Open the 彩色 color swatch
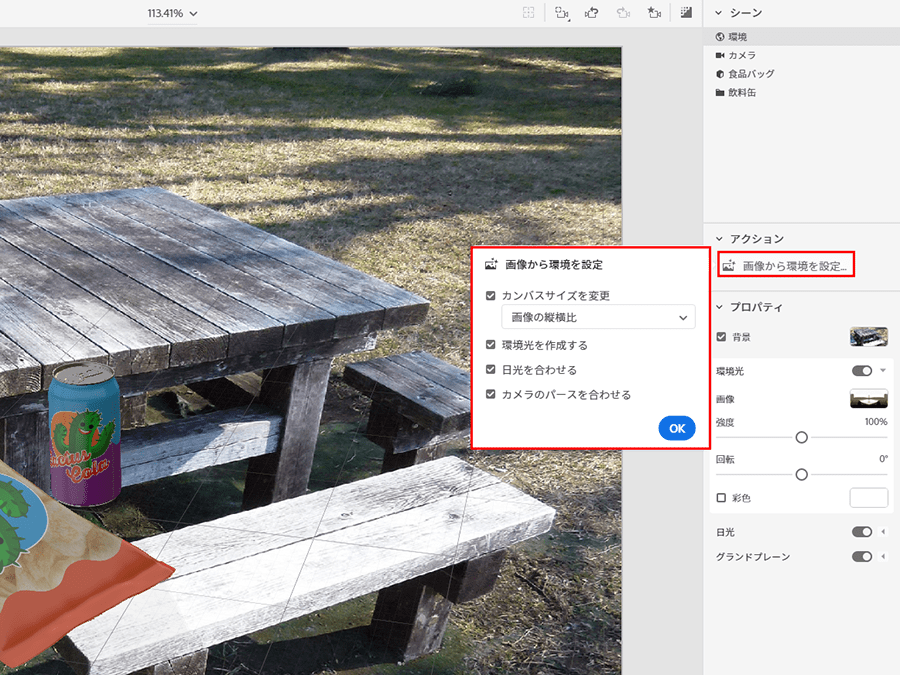This screenshot has height=675, width=900. tap(869, 498)
